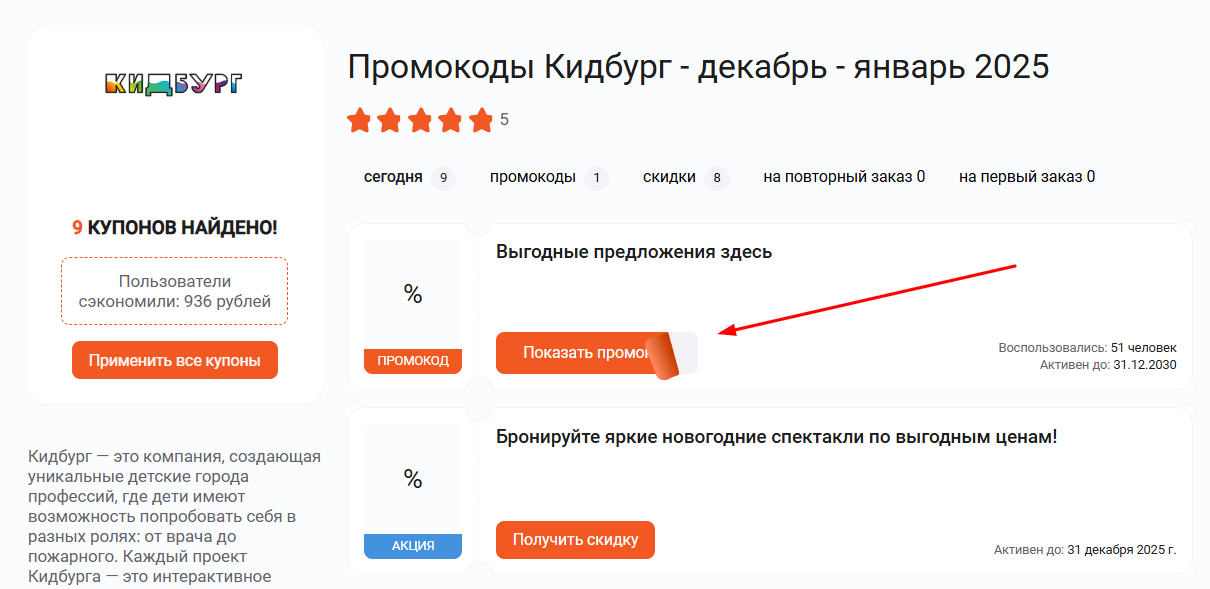Image resolution: width=1210 pixels, height=589 pixels.
Task: Click the blue АКЦИЯ badge
Action: coord(412,546)
